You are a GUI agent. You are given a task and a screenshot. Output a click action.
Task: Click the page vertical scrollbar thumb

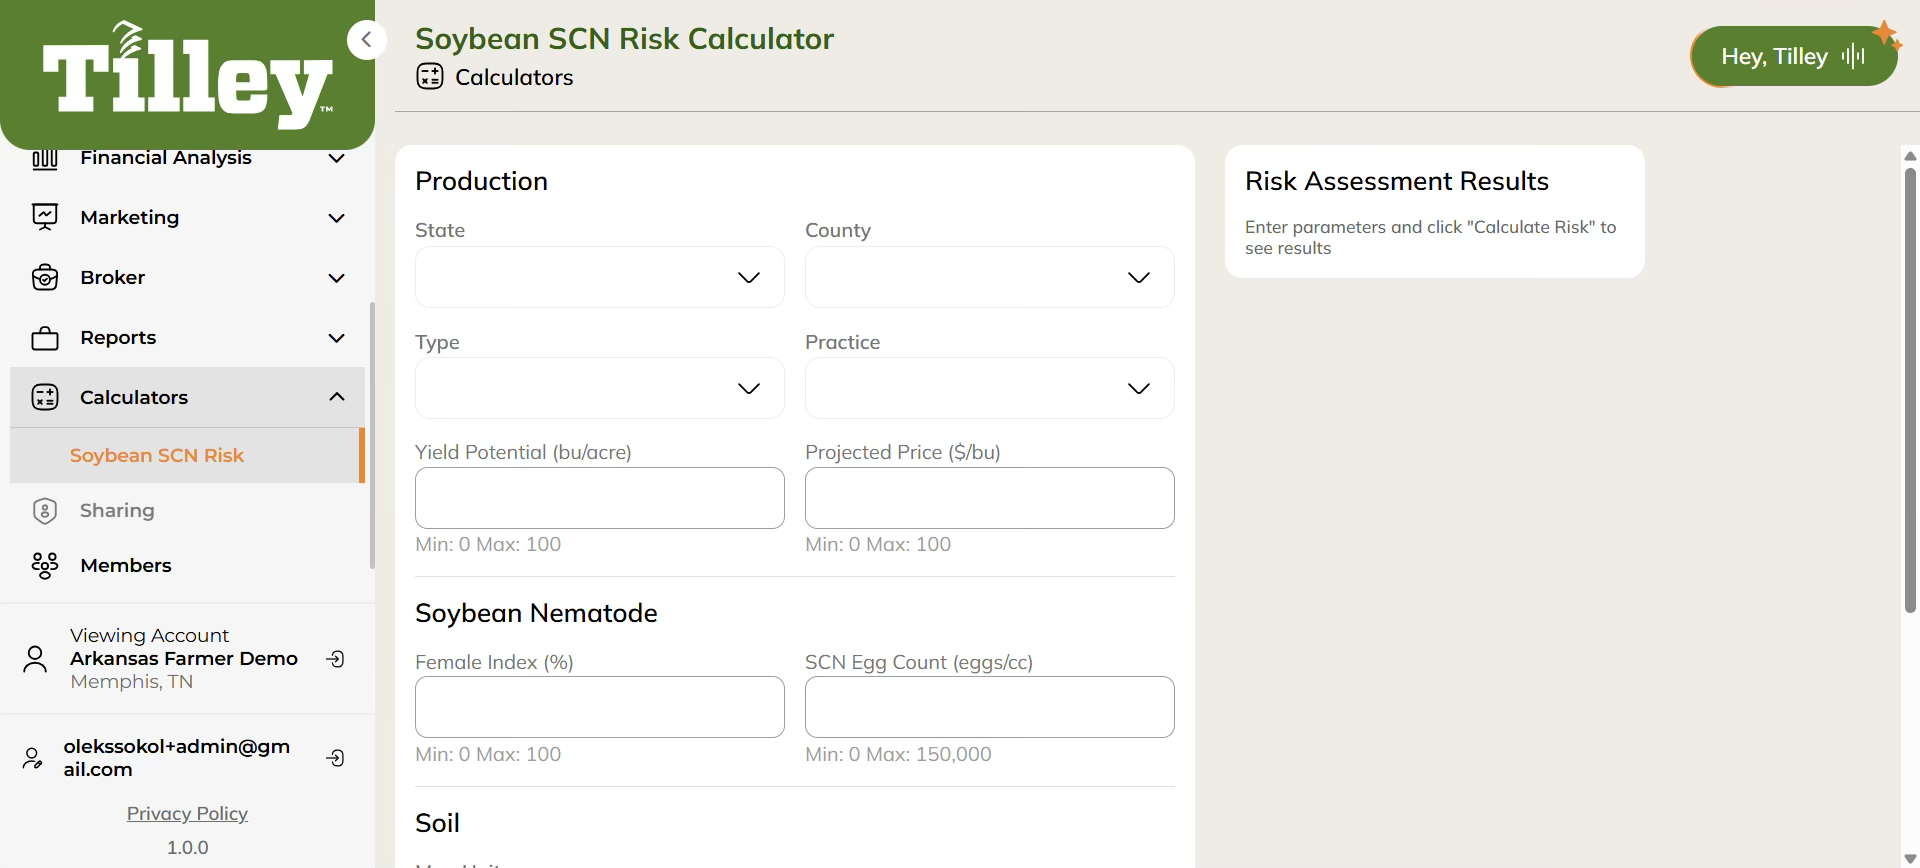pyautogui.click(x=1910, y=390)
